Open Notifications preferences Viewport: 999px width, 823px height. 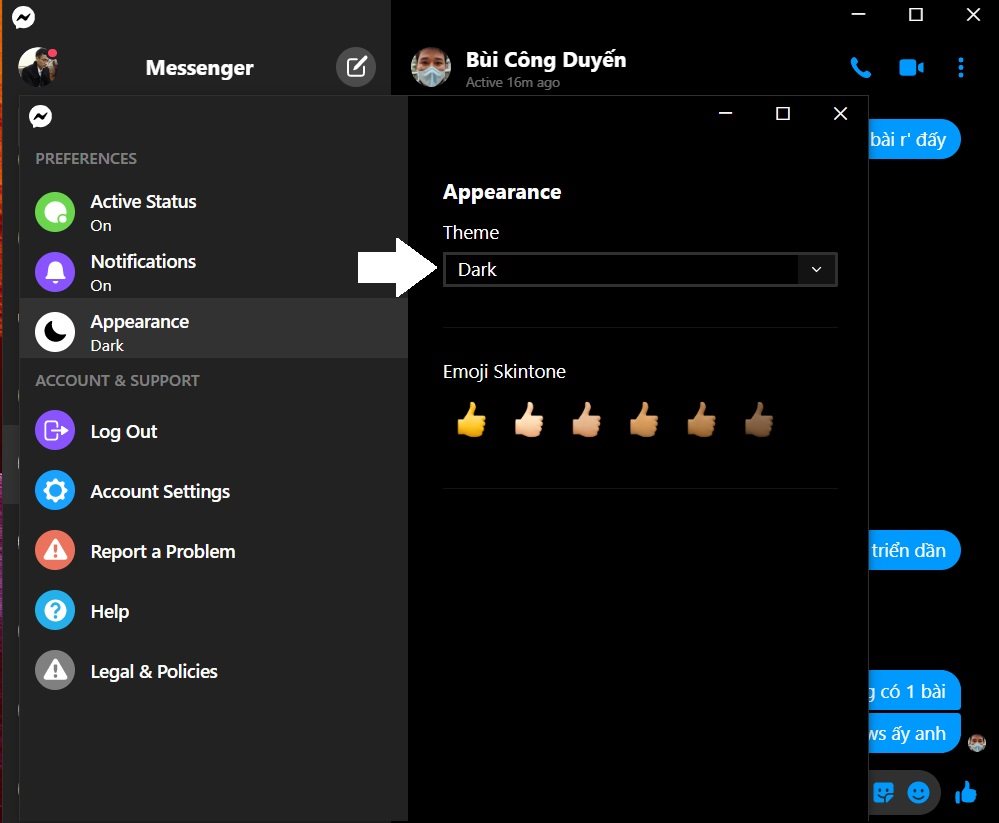[x=143, y=272]
